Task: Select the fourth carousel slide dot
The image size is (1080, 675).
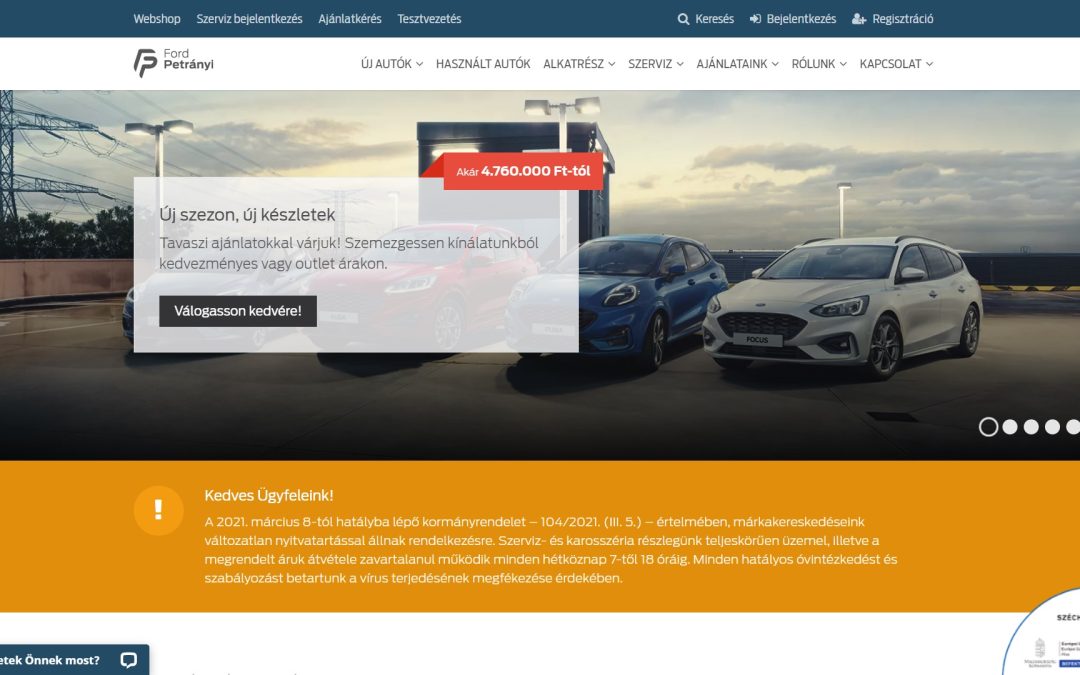Action: pos(1052,427)
